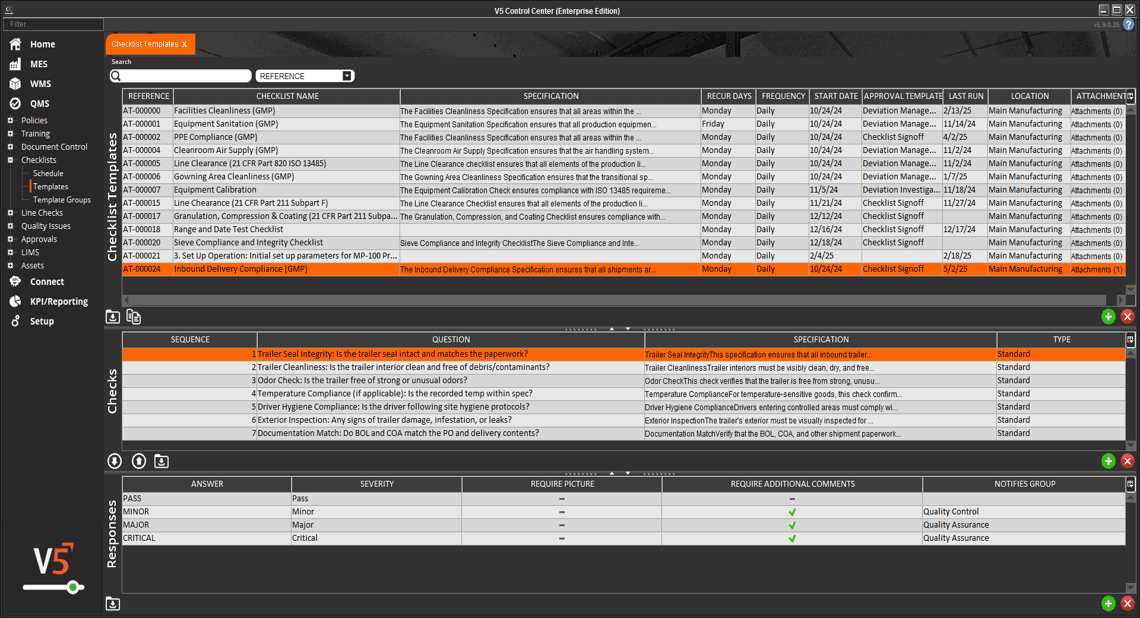Sort by LAST RUN column header
This screenshot has height=618, width=1140.
[966, 96]
